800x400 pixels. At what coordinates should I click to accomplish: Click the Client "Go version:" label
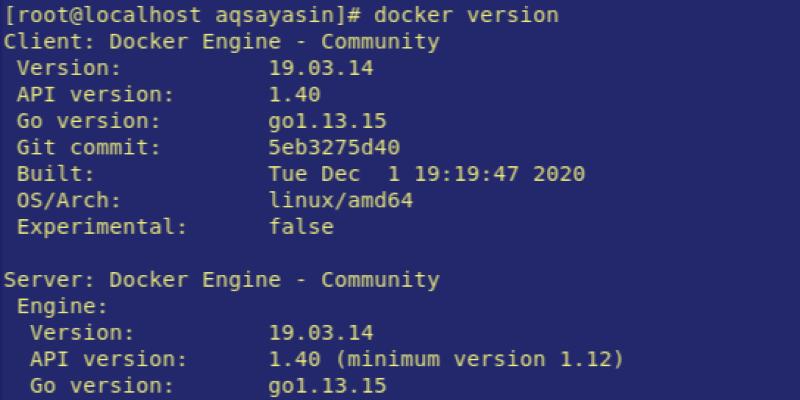(88, 122)
